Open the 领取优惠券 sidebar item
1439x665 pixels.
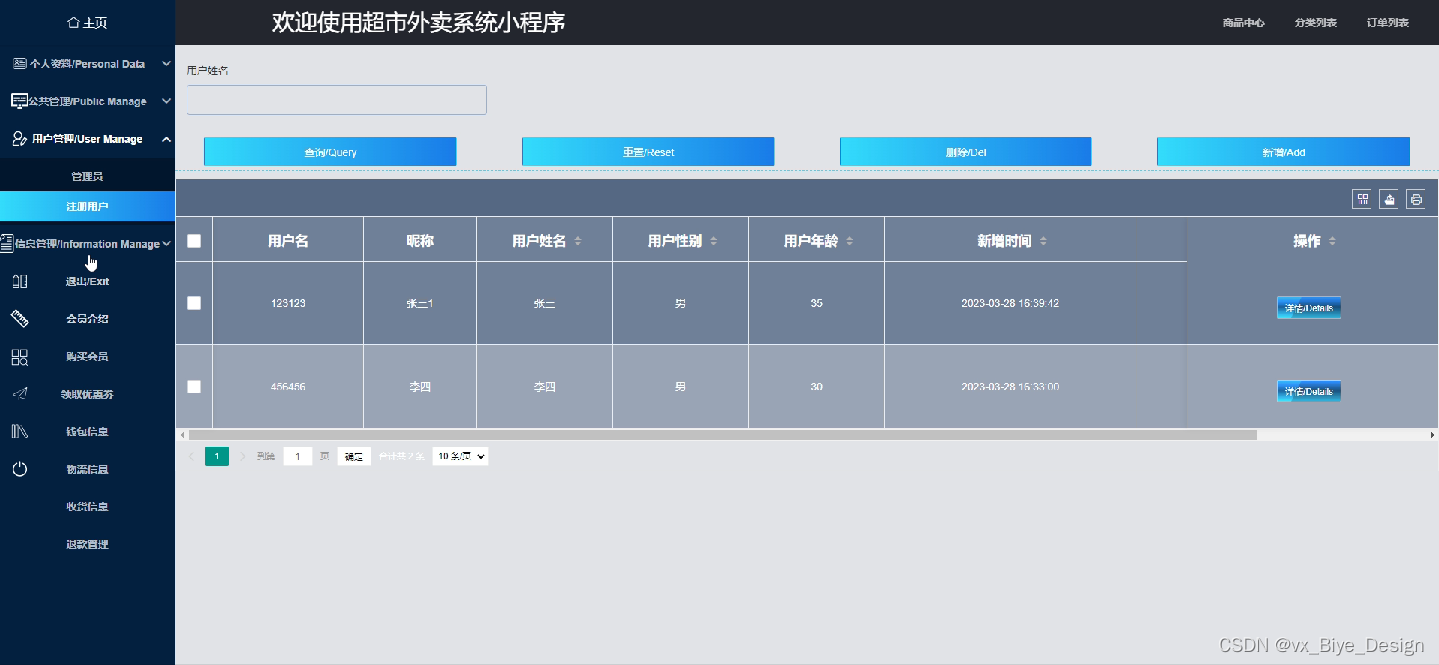[87, 394]
